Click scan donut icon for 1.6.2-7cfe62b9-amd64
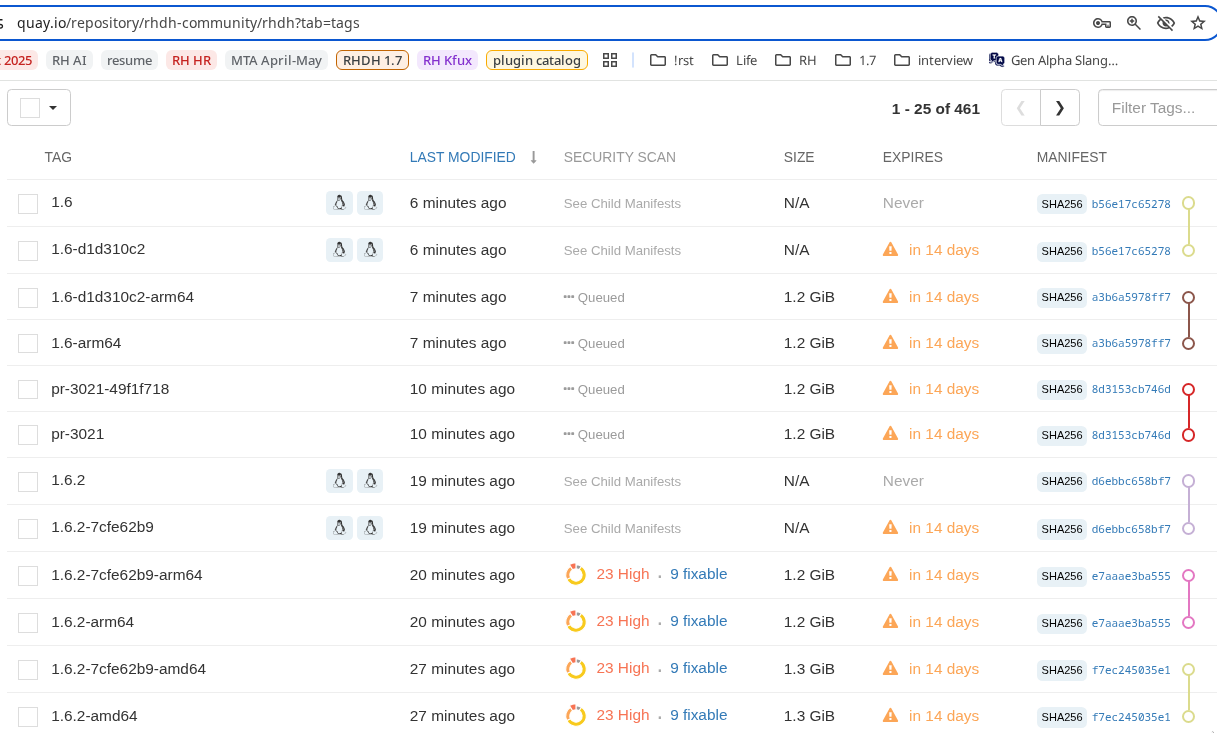Screen dimensions: 1217x734 575,668
